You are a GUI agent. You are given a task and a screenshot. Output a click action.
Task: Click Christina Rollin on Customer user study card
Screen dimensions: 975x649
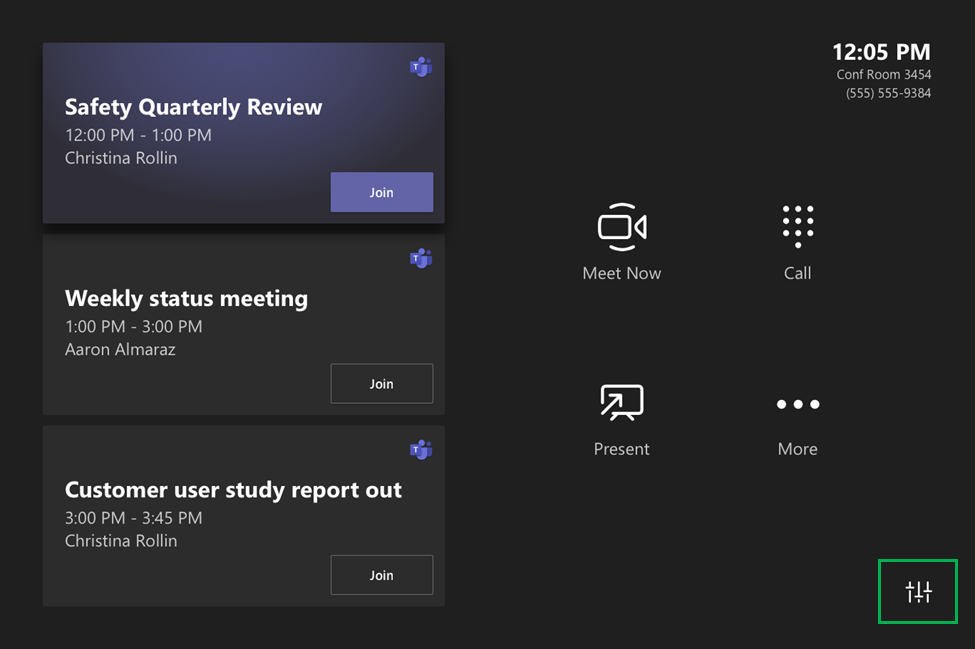pos(121,541)
